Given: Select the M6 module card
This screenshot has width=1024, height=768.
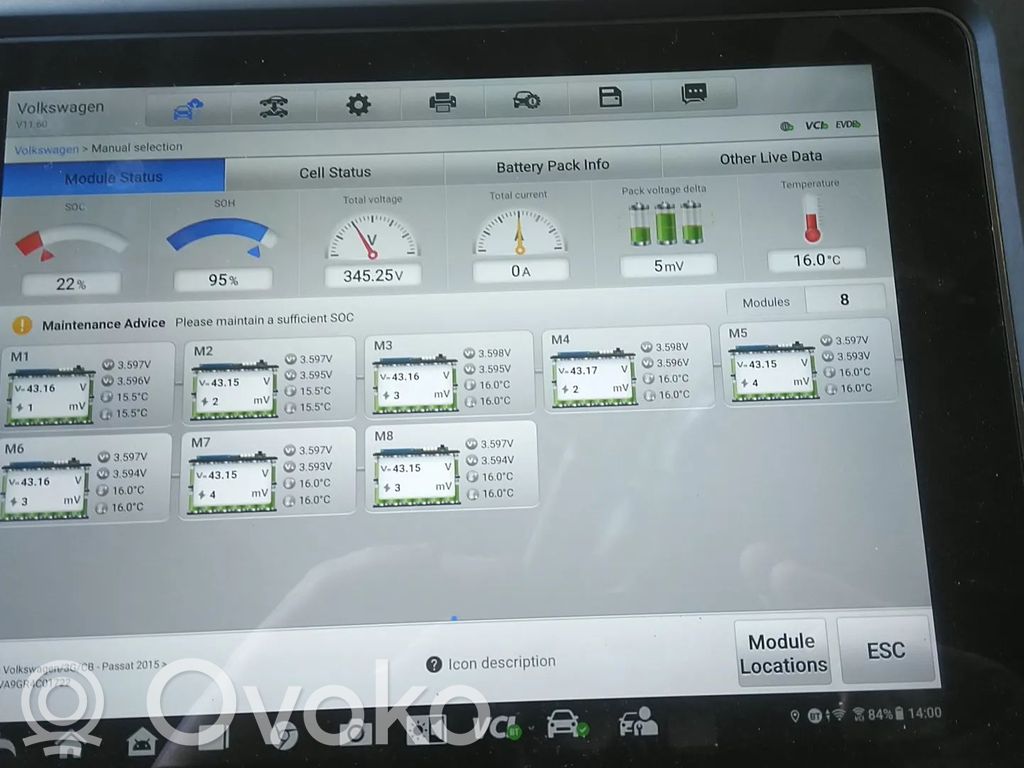Looking at the screenshot, I should point(86,479).
